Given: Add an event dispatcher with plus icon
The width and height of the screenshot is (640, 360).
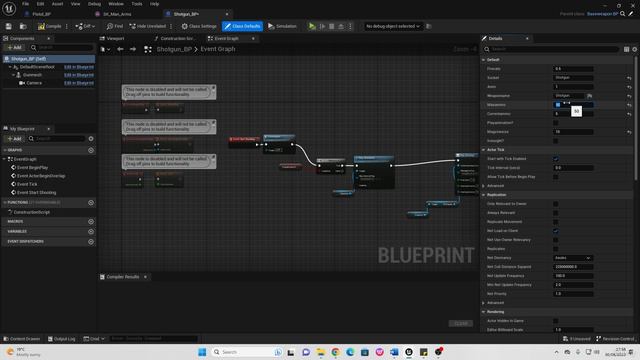Looking at the screenshot, I should pyautogui.click(x=91, y=242).
